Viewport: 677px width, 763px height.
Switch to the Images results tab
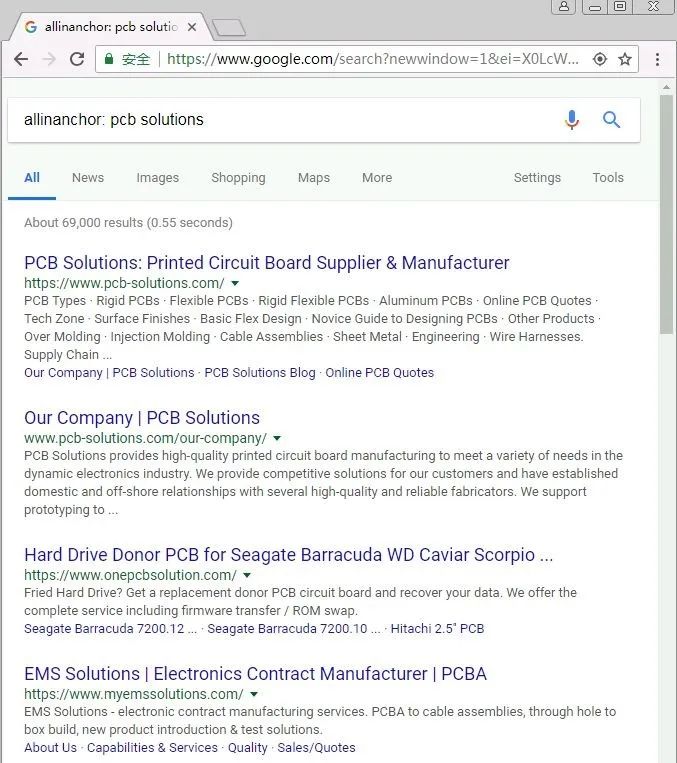click(x=157, y=178)
